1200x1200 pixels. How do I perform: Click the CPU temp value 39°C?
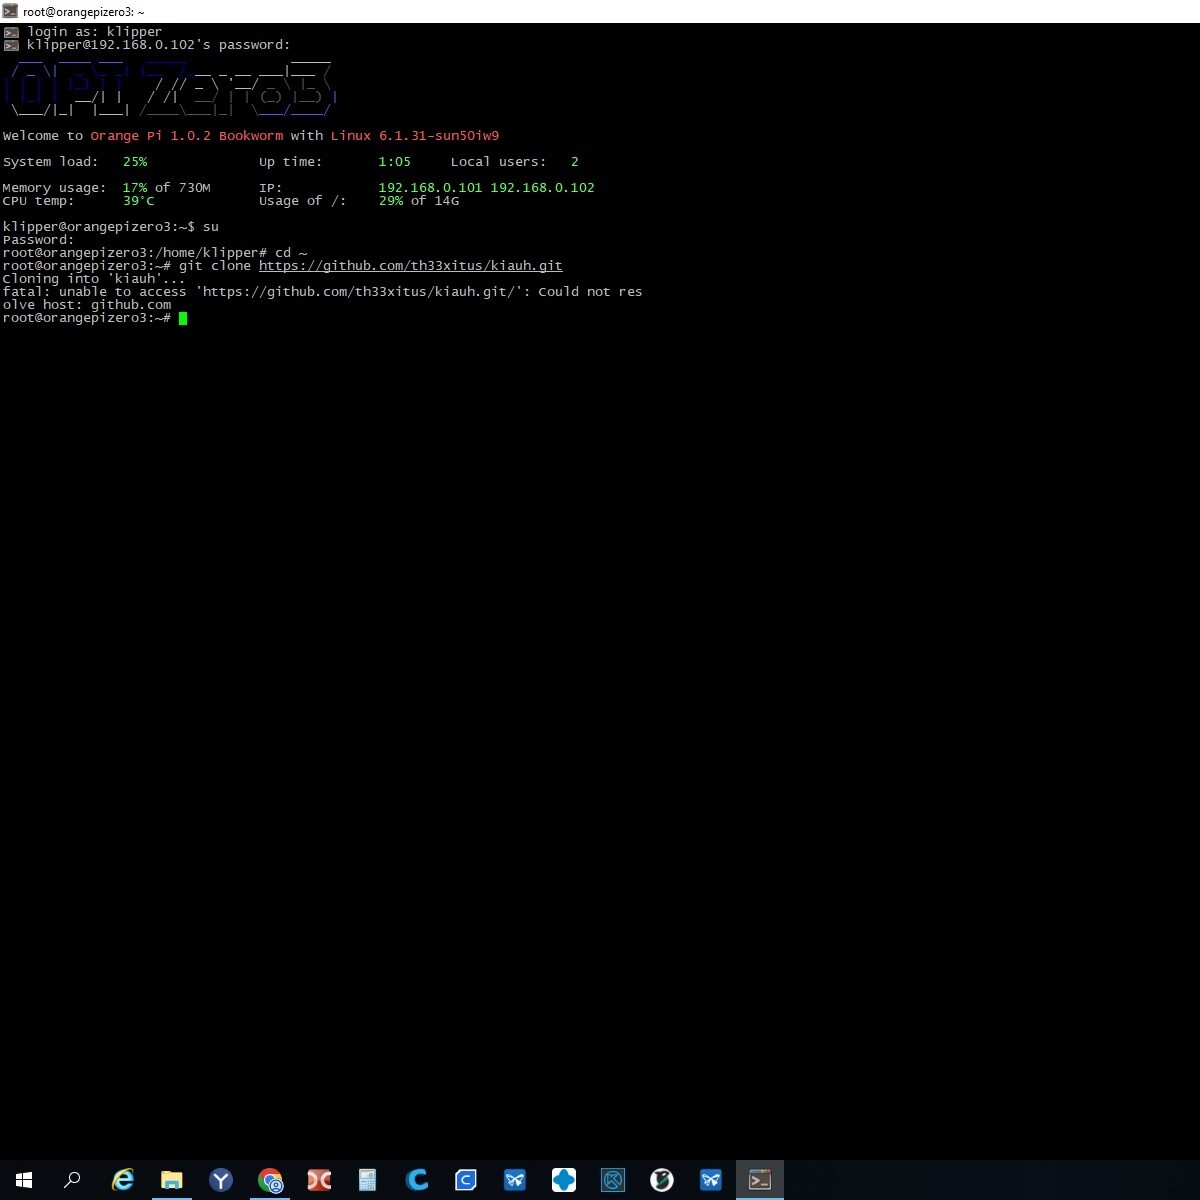click(x=139, y=201)
